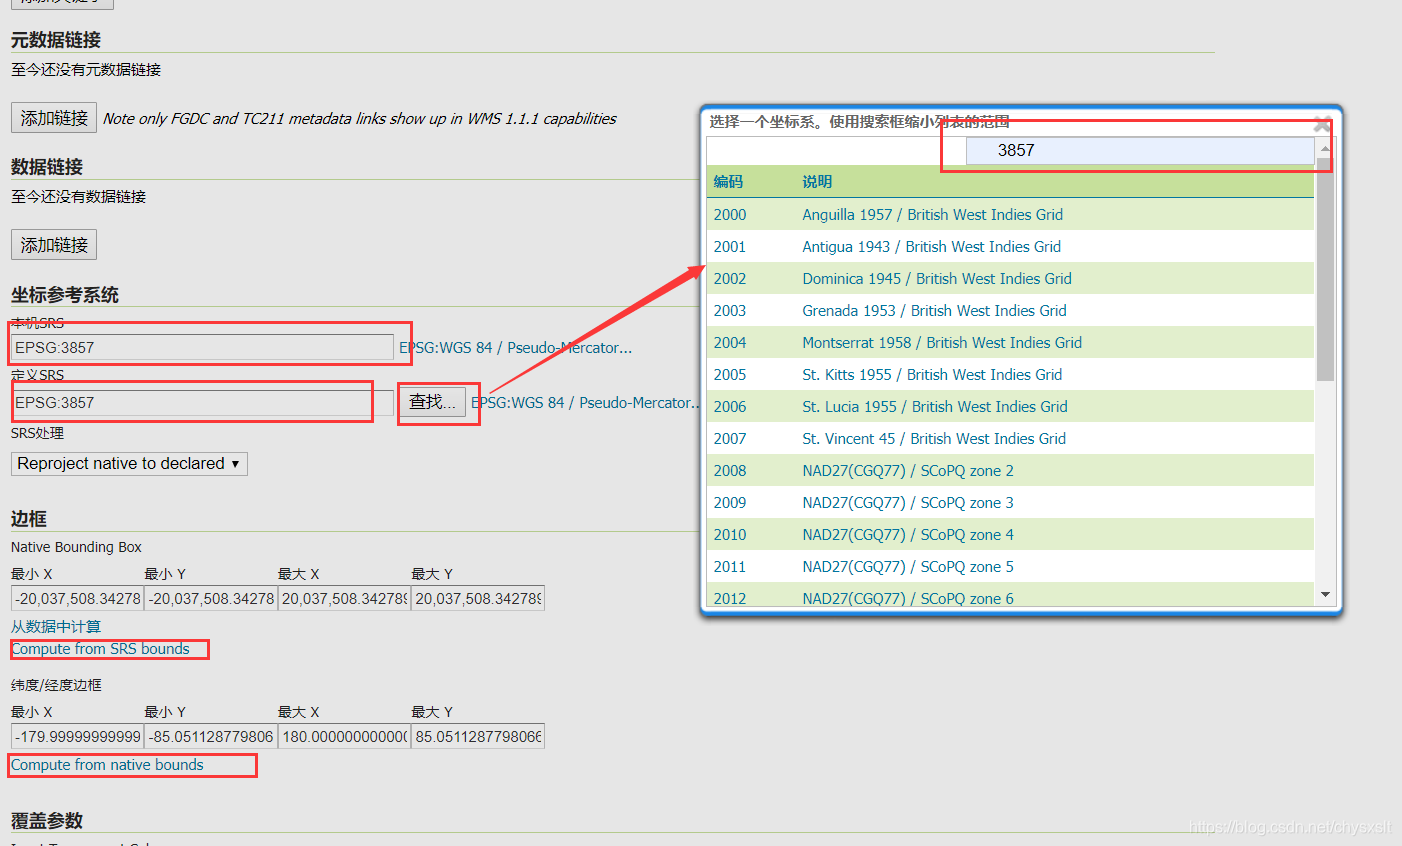This screenshot has width=1402, height=846.
Task: Click the Native Bounding Box 最小 X field
Action: click(77, 598)
